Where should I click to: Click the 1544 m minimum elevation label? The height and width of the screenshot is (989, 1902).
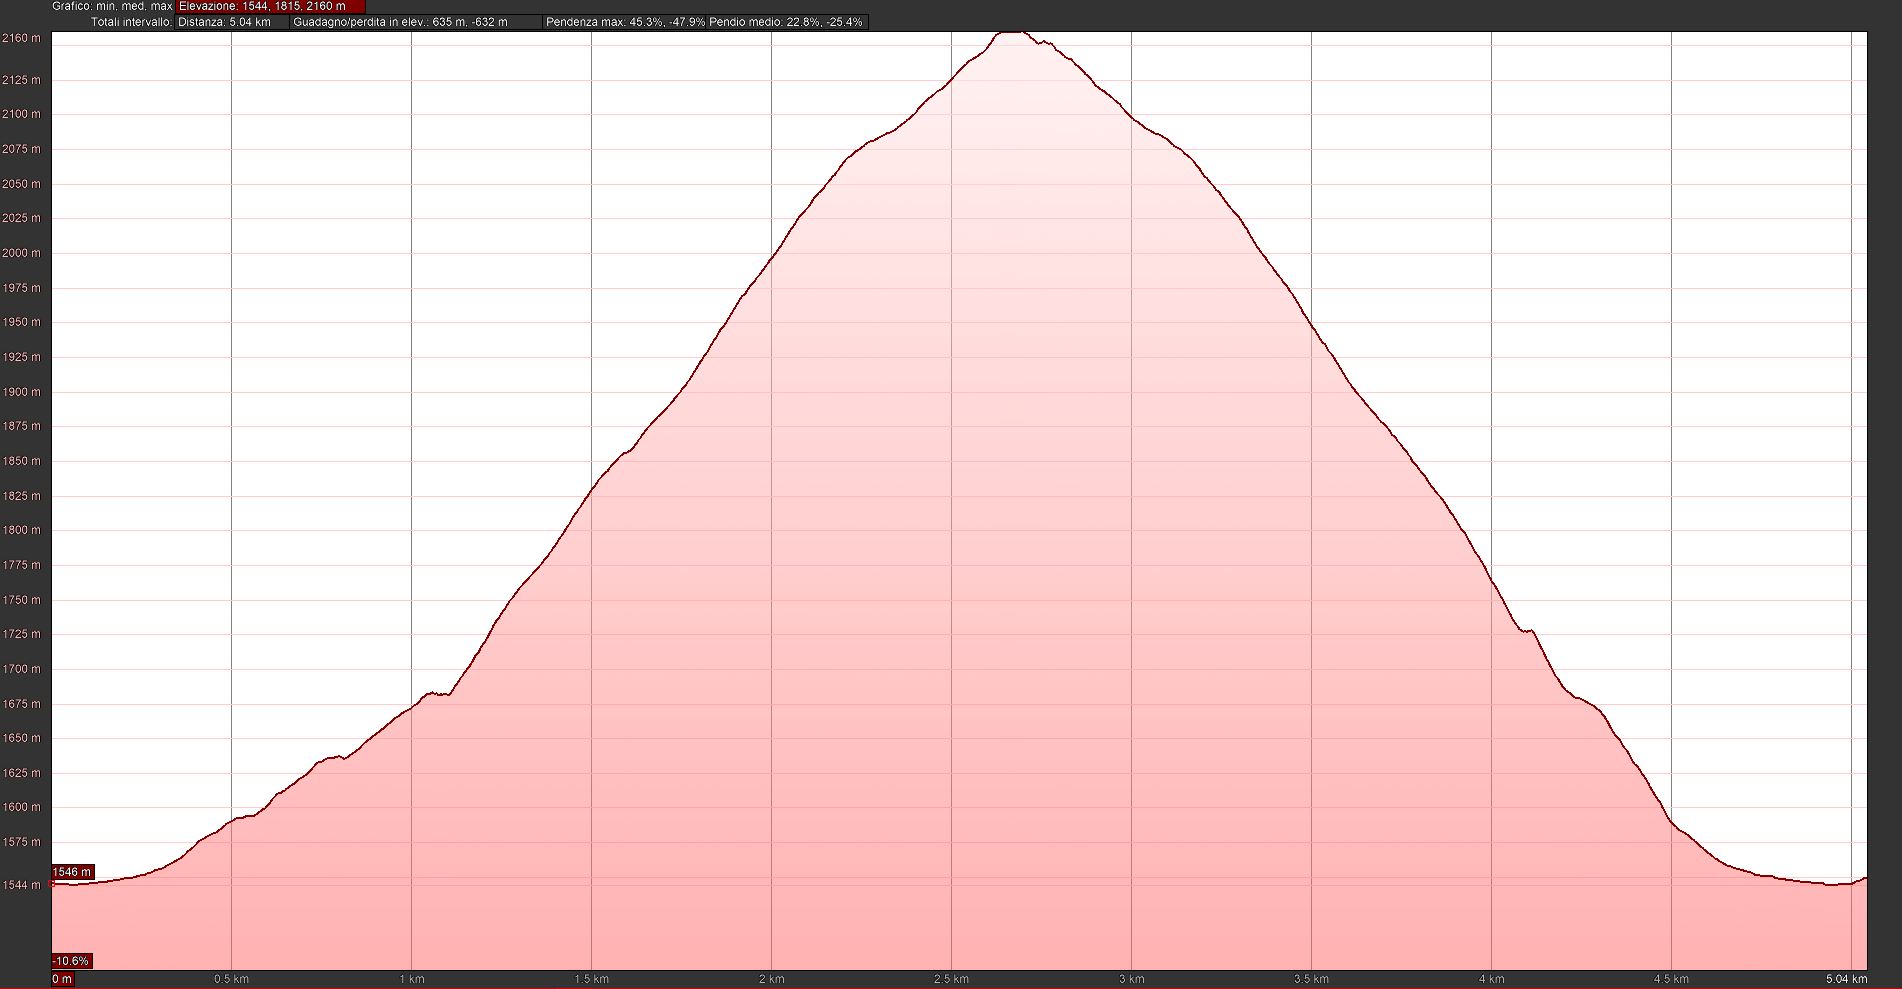tap(21, 885)
